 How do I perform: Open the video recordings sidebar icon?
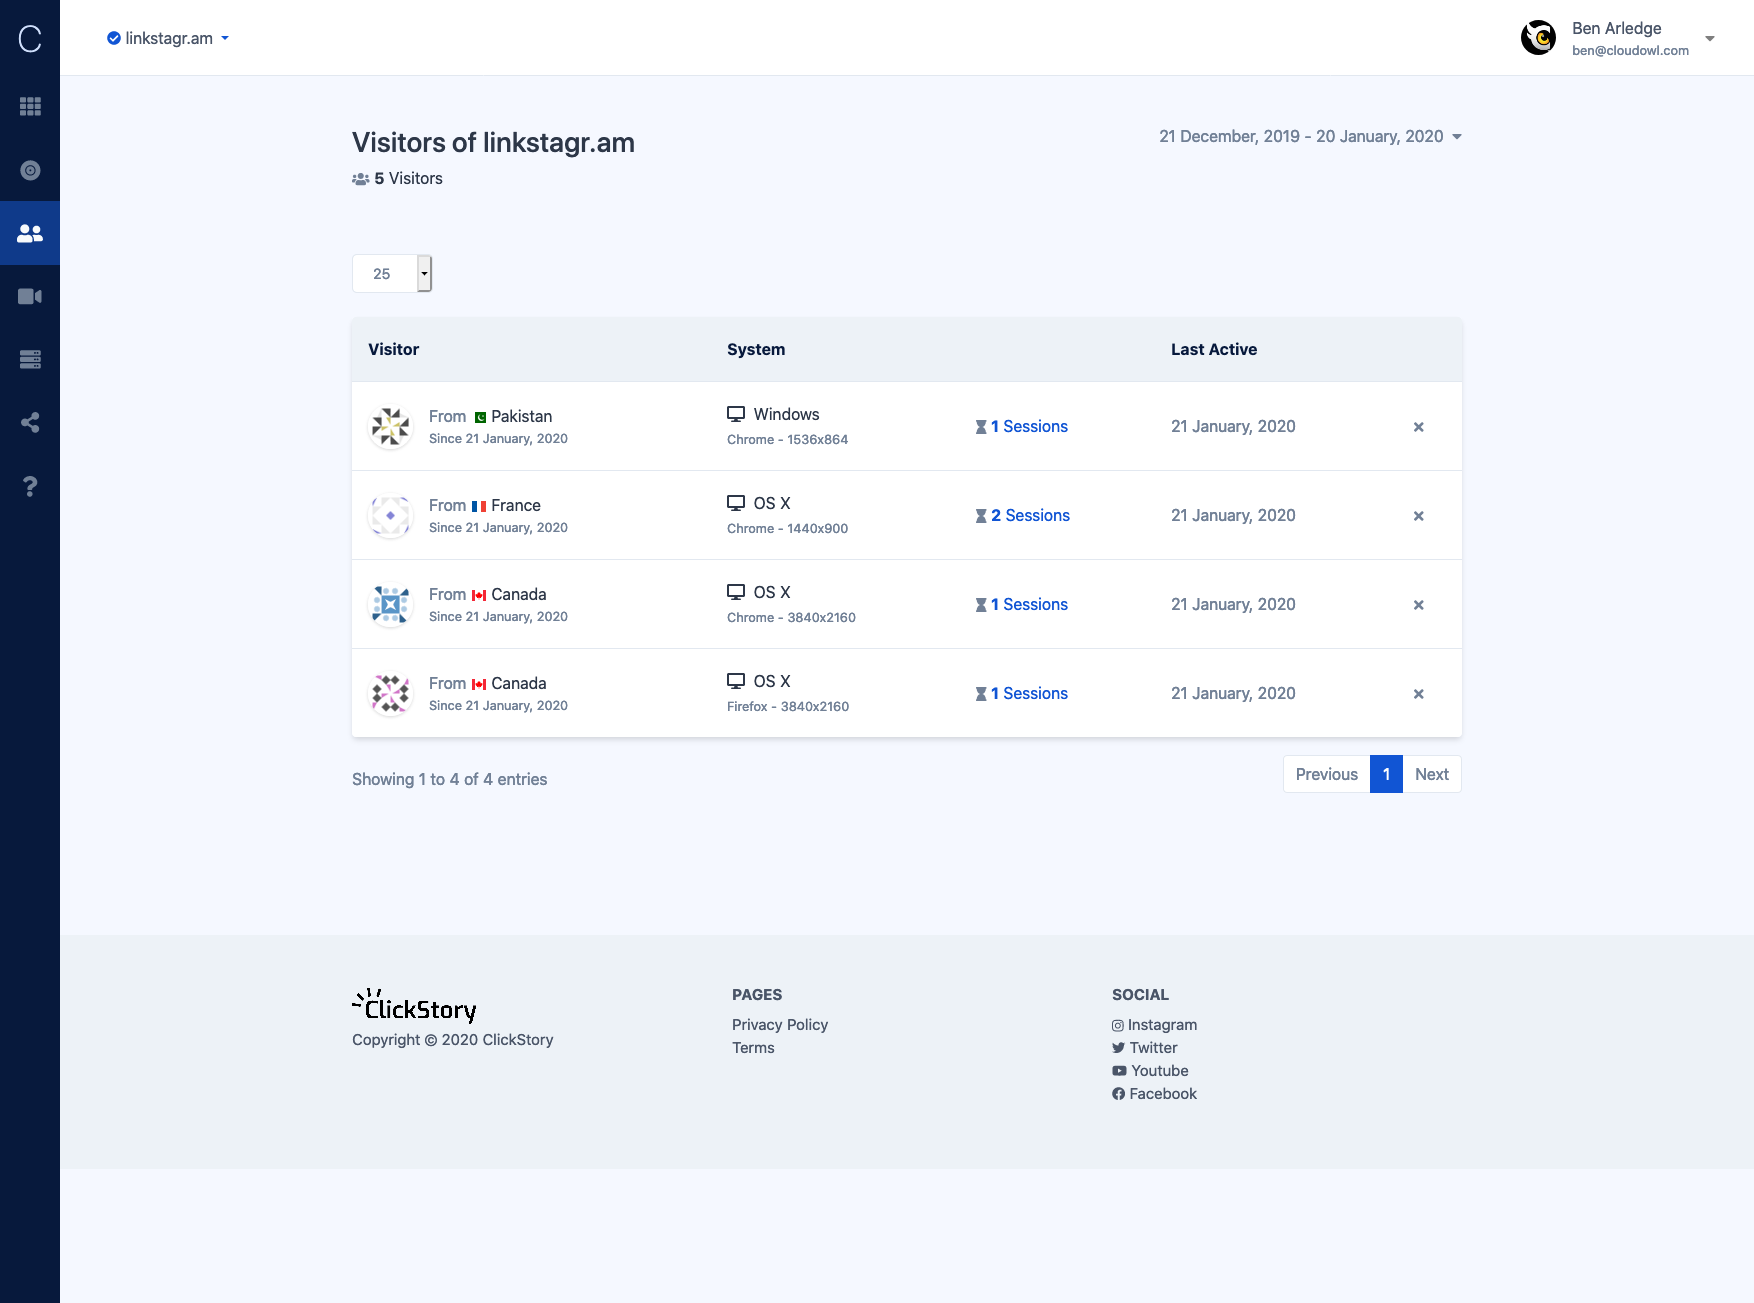coord(30,296)
